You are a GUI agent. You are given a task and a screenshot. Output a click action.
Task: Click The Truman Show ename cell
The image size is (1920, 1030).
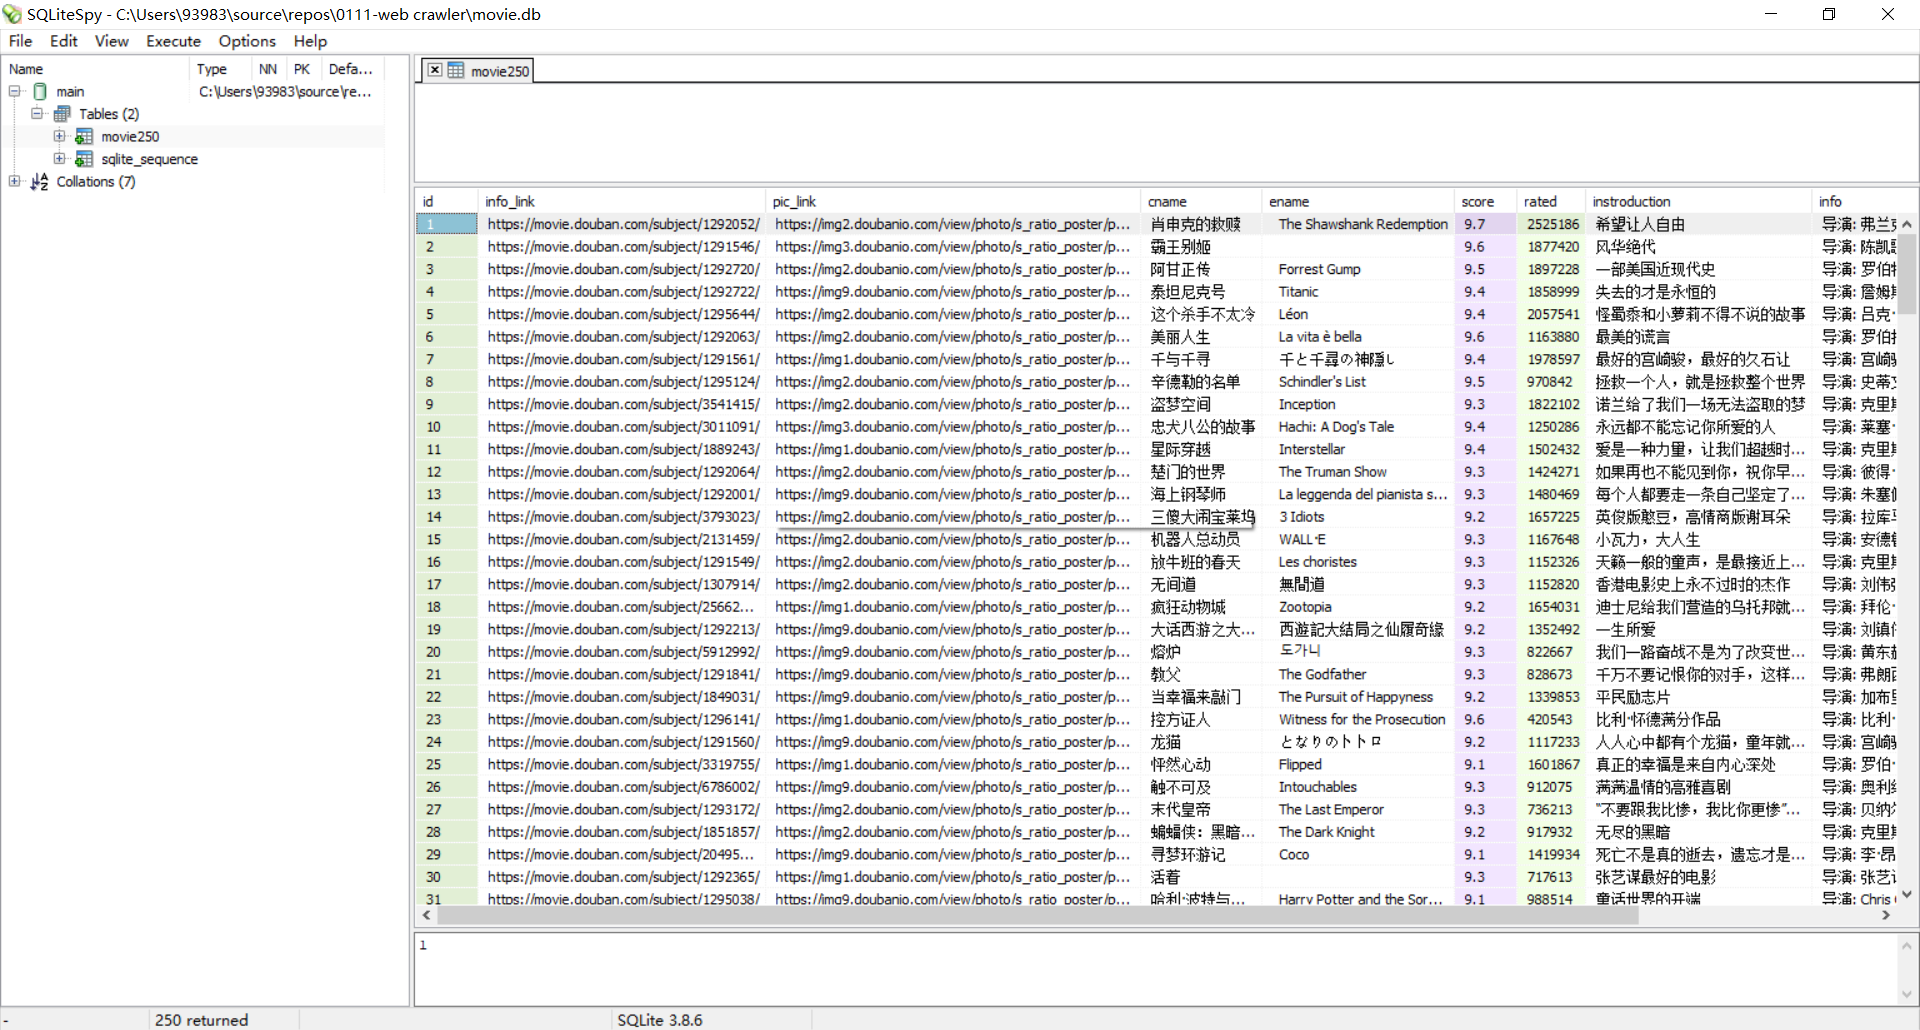(x=1358, y=472)
